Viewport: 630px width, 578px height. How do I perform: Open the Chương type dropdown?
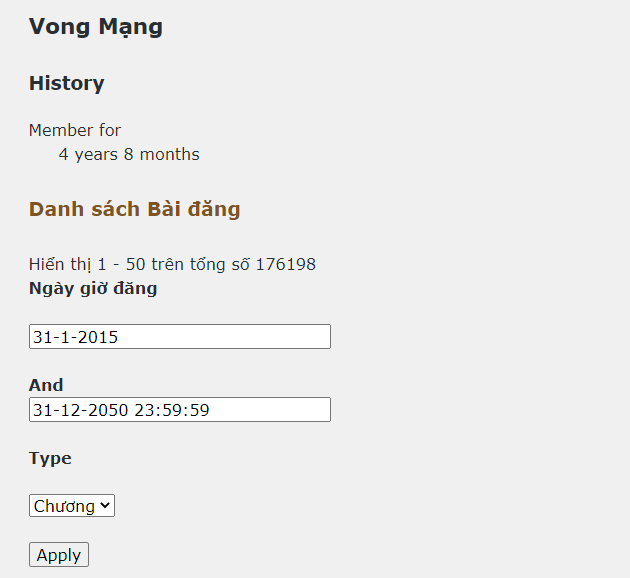[x=72, y=506]
